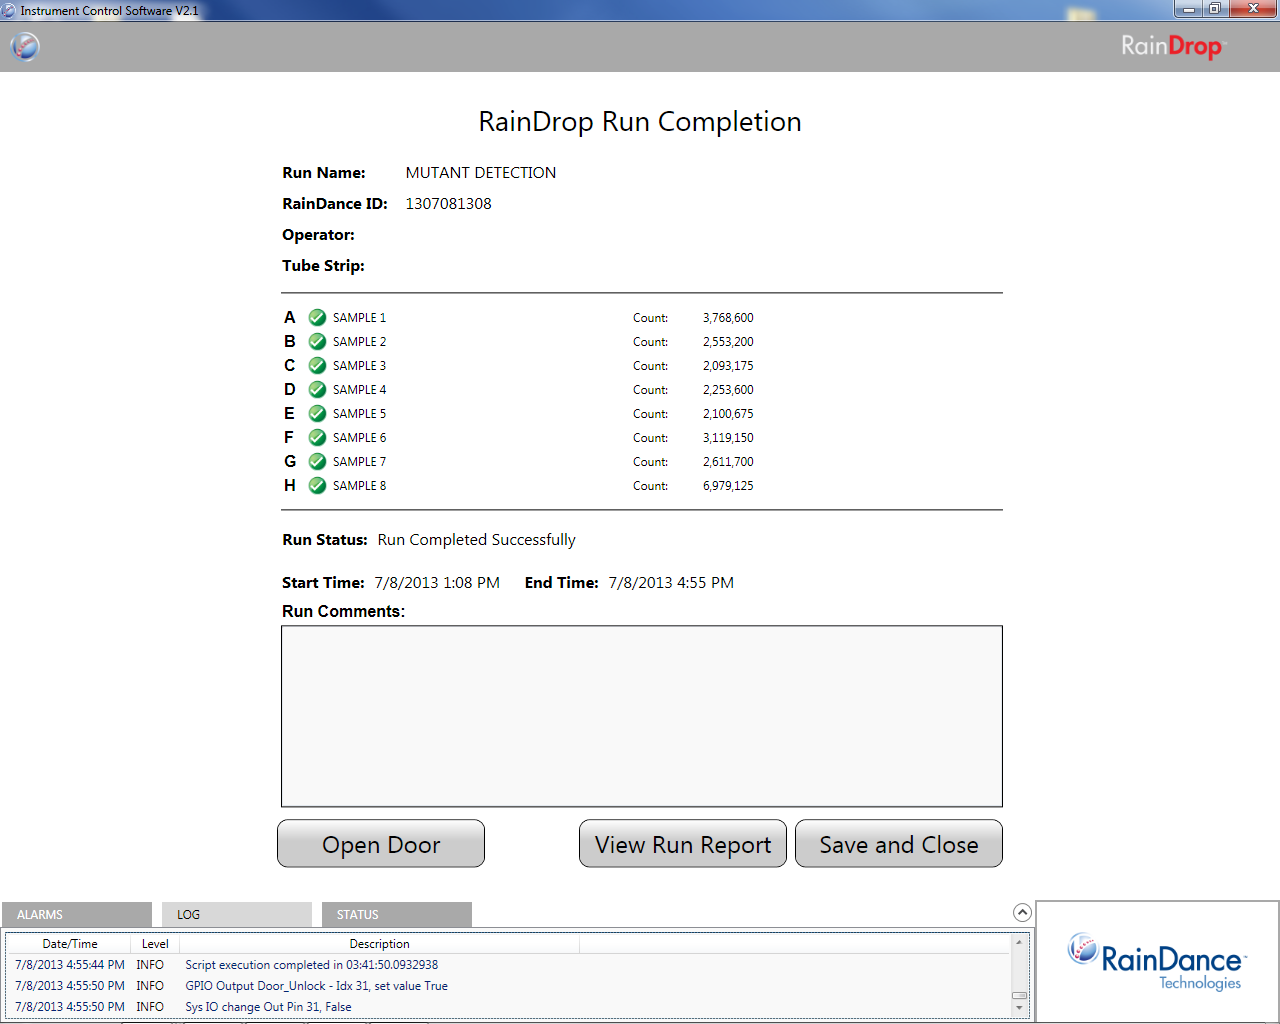The width and height of the screenshot is (1280, 1024).
Task: Click inside the Run Comments text box
Action: point(641,716)
